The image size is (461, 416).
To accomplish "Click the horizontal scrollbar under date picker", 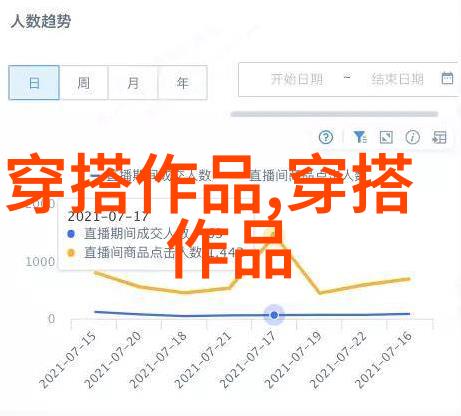I will (x=334, y=114).
